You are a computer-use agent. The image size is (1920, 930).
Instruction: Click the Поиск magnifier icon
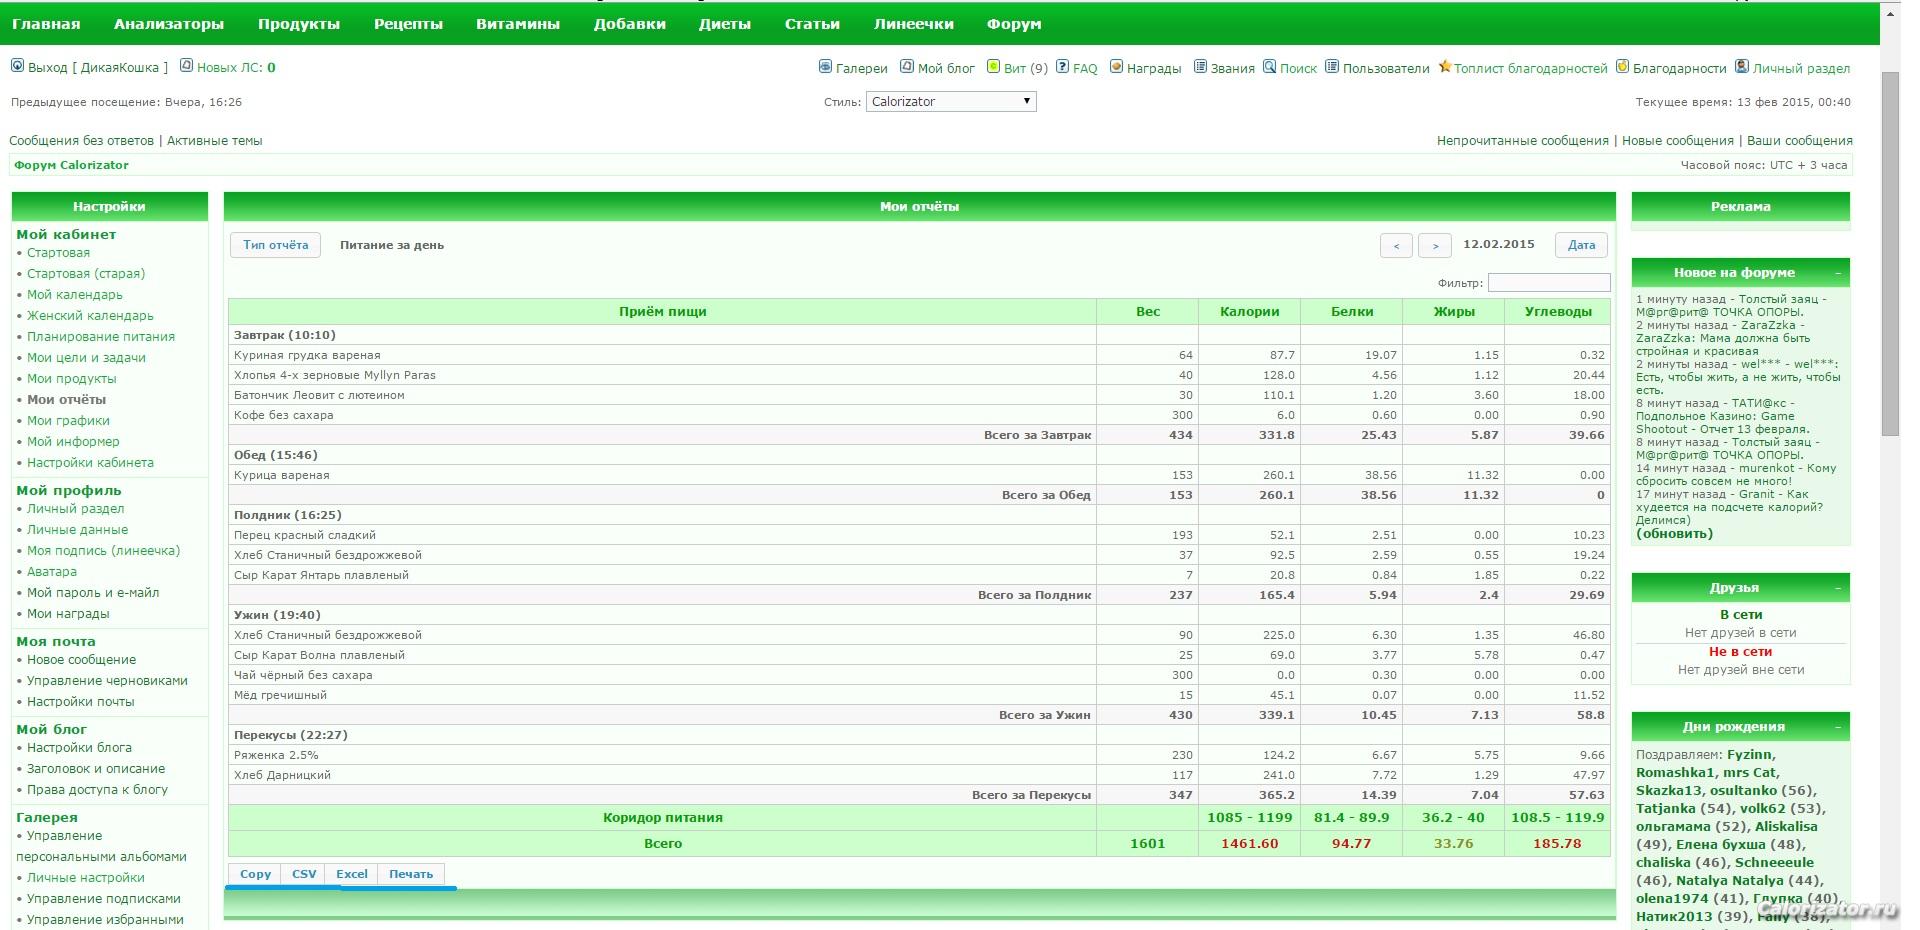(1269, 67)
